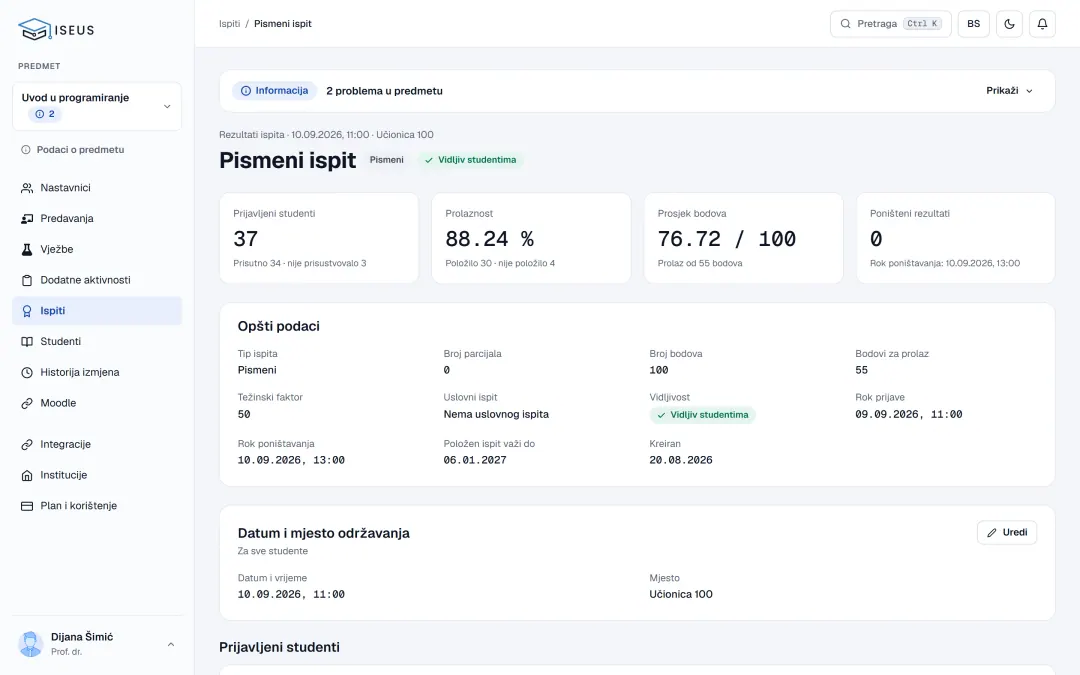The width and height of the screenshot is (1080, 675).
Task: Click the Pismeni tag beside the title
Action: click(386, 160)
